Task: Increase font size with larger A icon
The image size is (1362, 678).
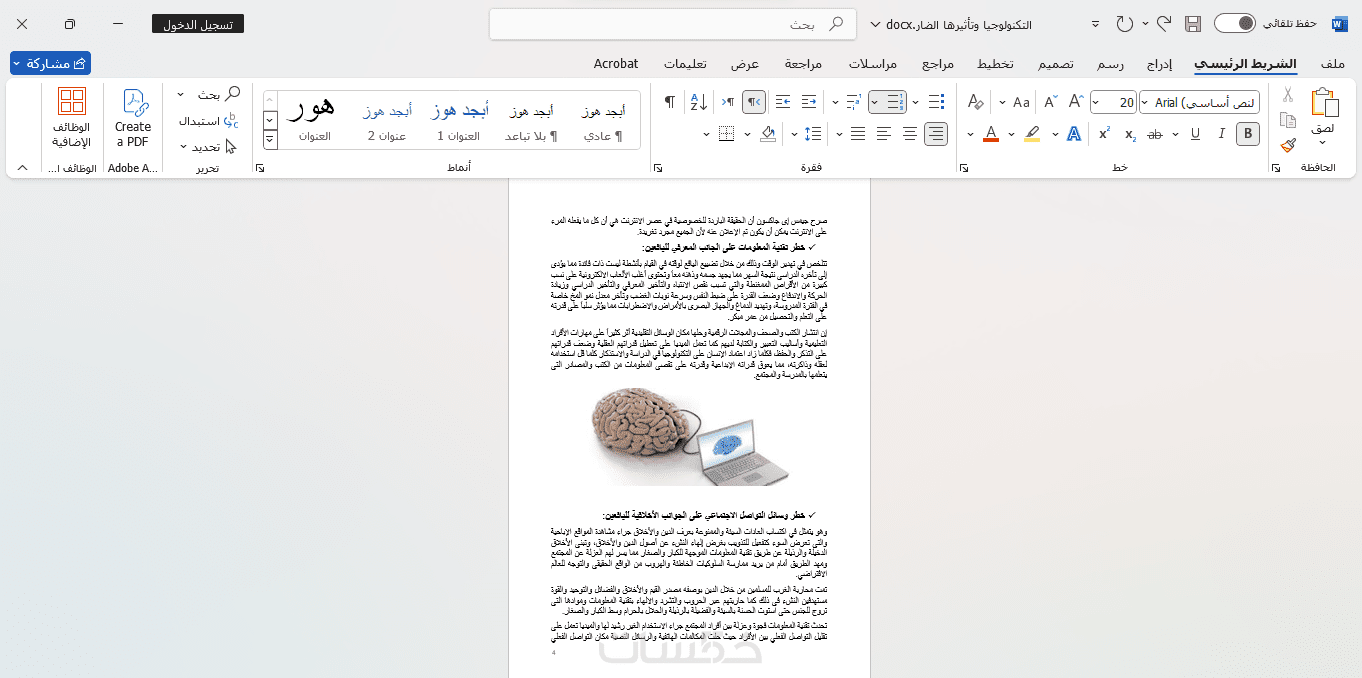Action: [x=1077, y=102]
